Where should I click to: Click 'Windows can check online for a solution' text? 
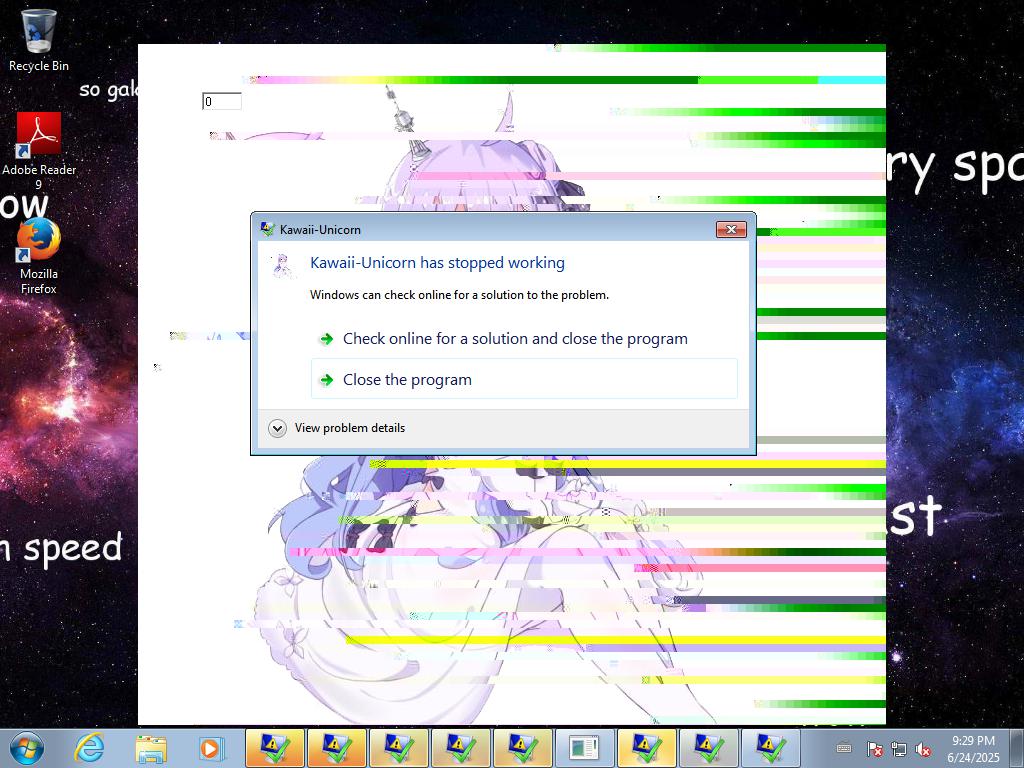tap(459, 295)
